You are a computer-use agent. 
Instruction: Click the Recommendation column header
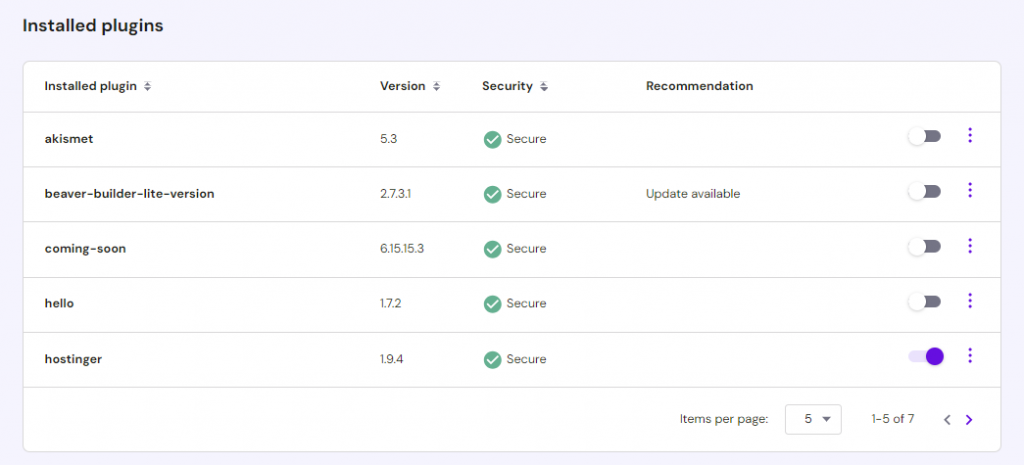click(699, 86)
